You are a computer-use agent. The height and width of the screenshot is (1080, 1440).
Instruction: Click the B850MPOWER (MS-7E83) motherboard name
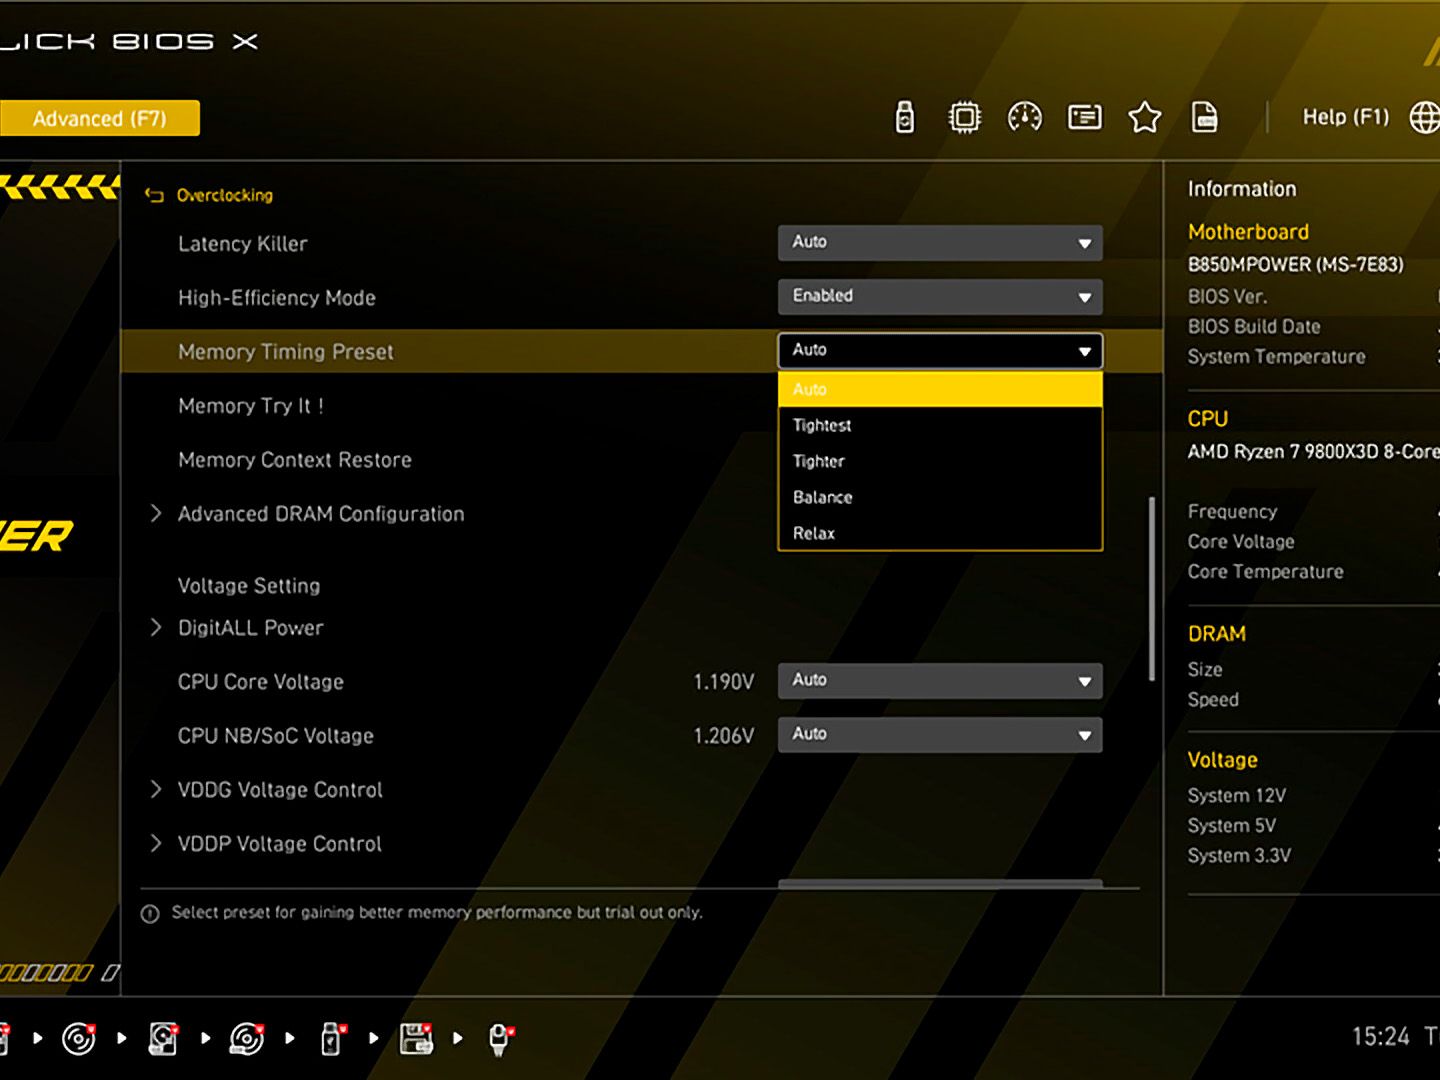(1295, 265)
